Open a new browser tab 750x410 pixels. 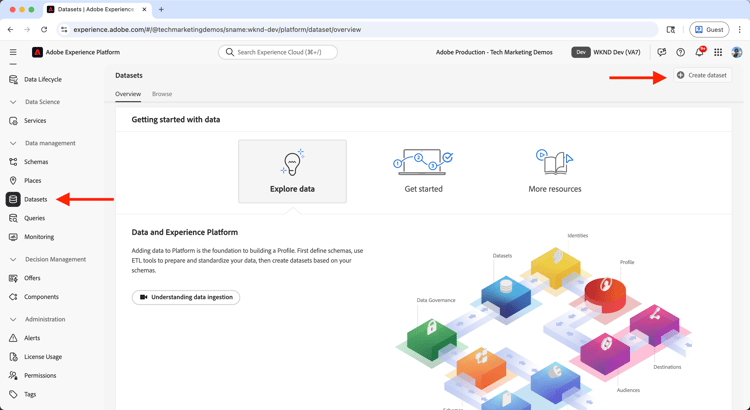pyautogui.click(x=161, y=10)
